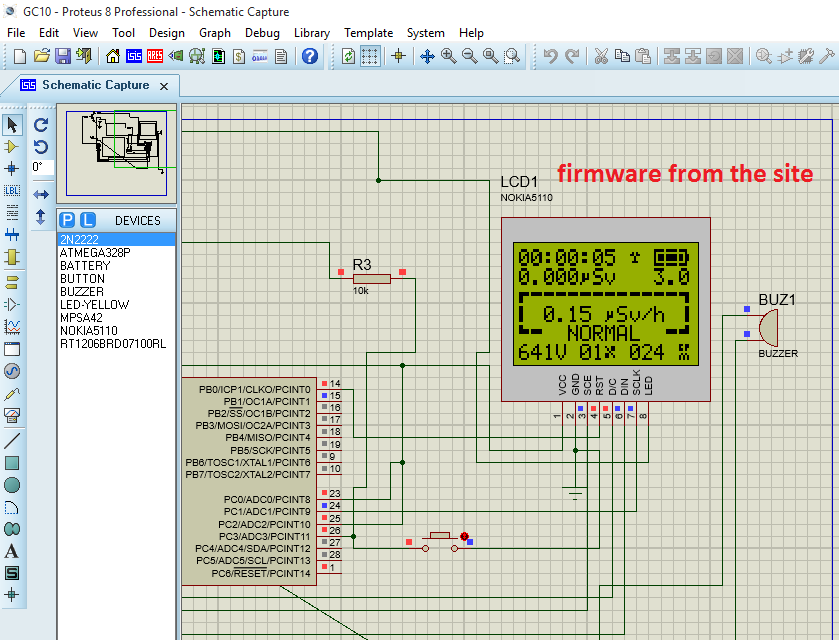Image resolution: width=839 pixels, height=640 pixels.
Task: Go to the Home Page icon
Action: 113,56
